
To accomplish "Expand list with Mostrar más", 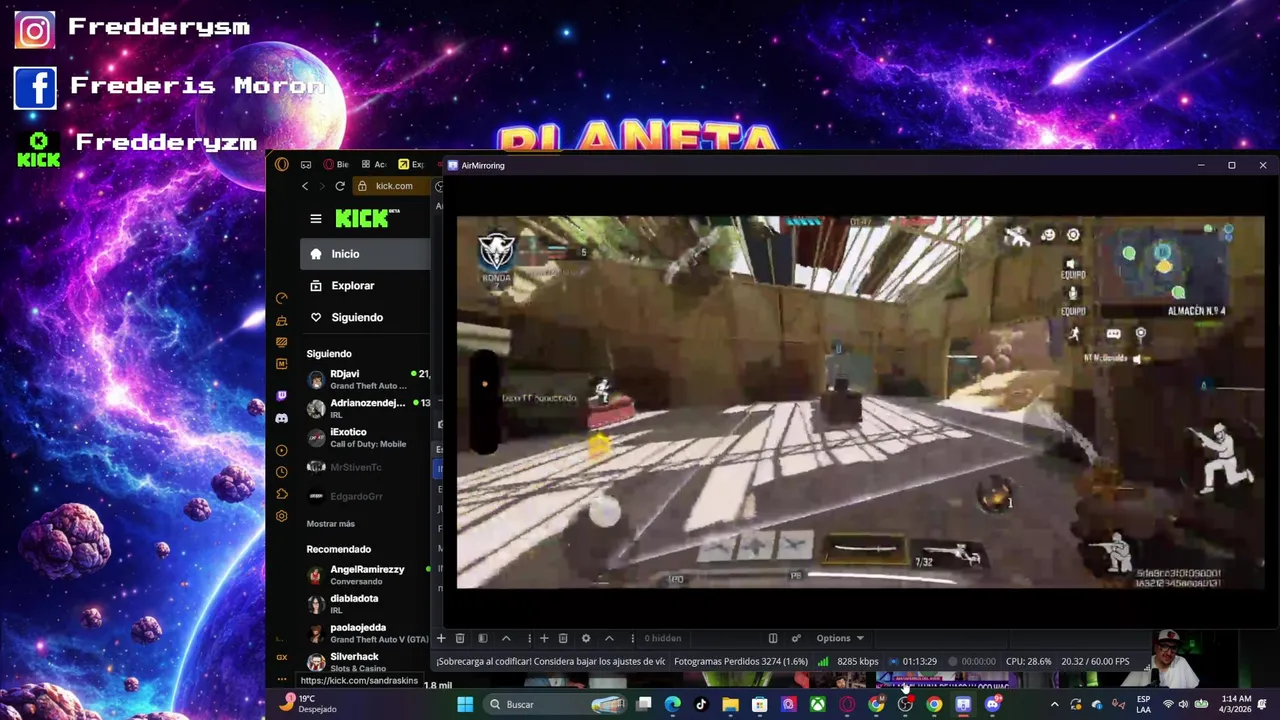I will pos(330,524).
